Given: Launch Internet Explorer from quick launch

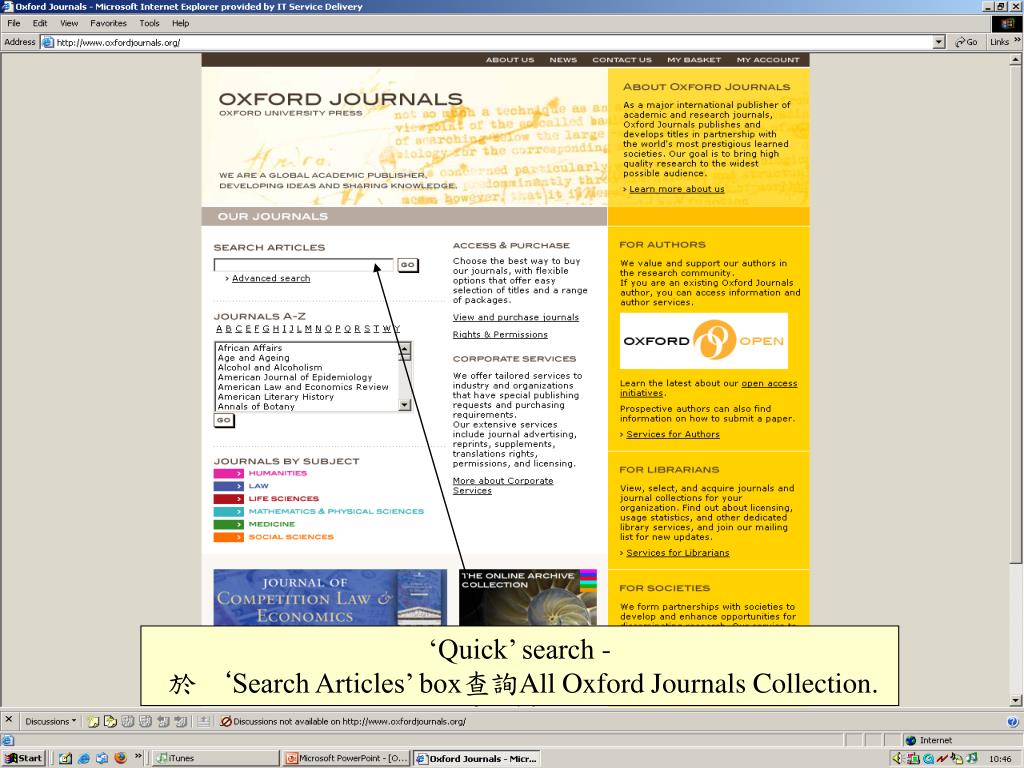Looking at the screenshot, I should click(84, 758).
